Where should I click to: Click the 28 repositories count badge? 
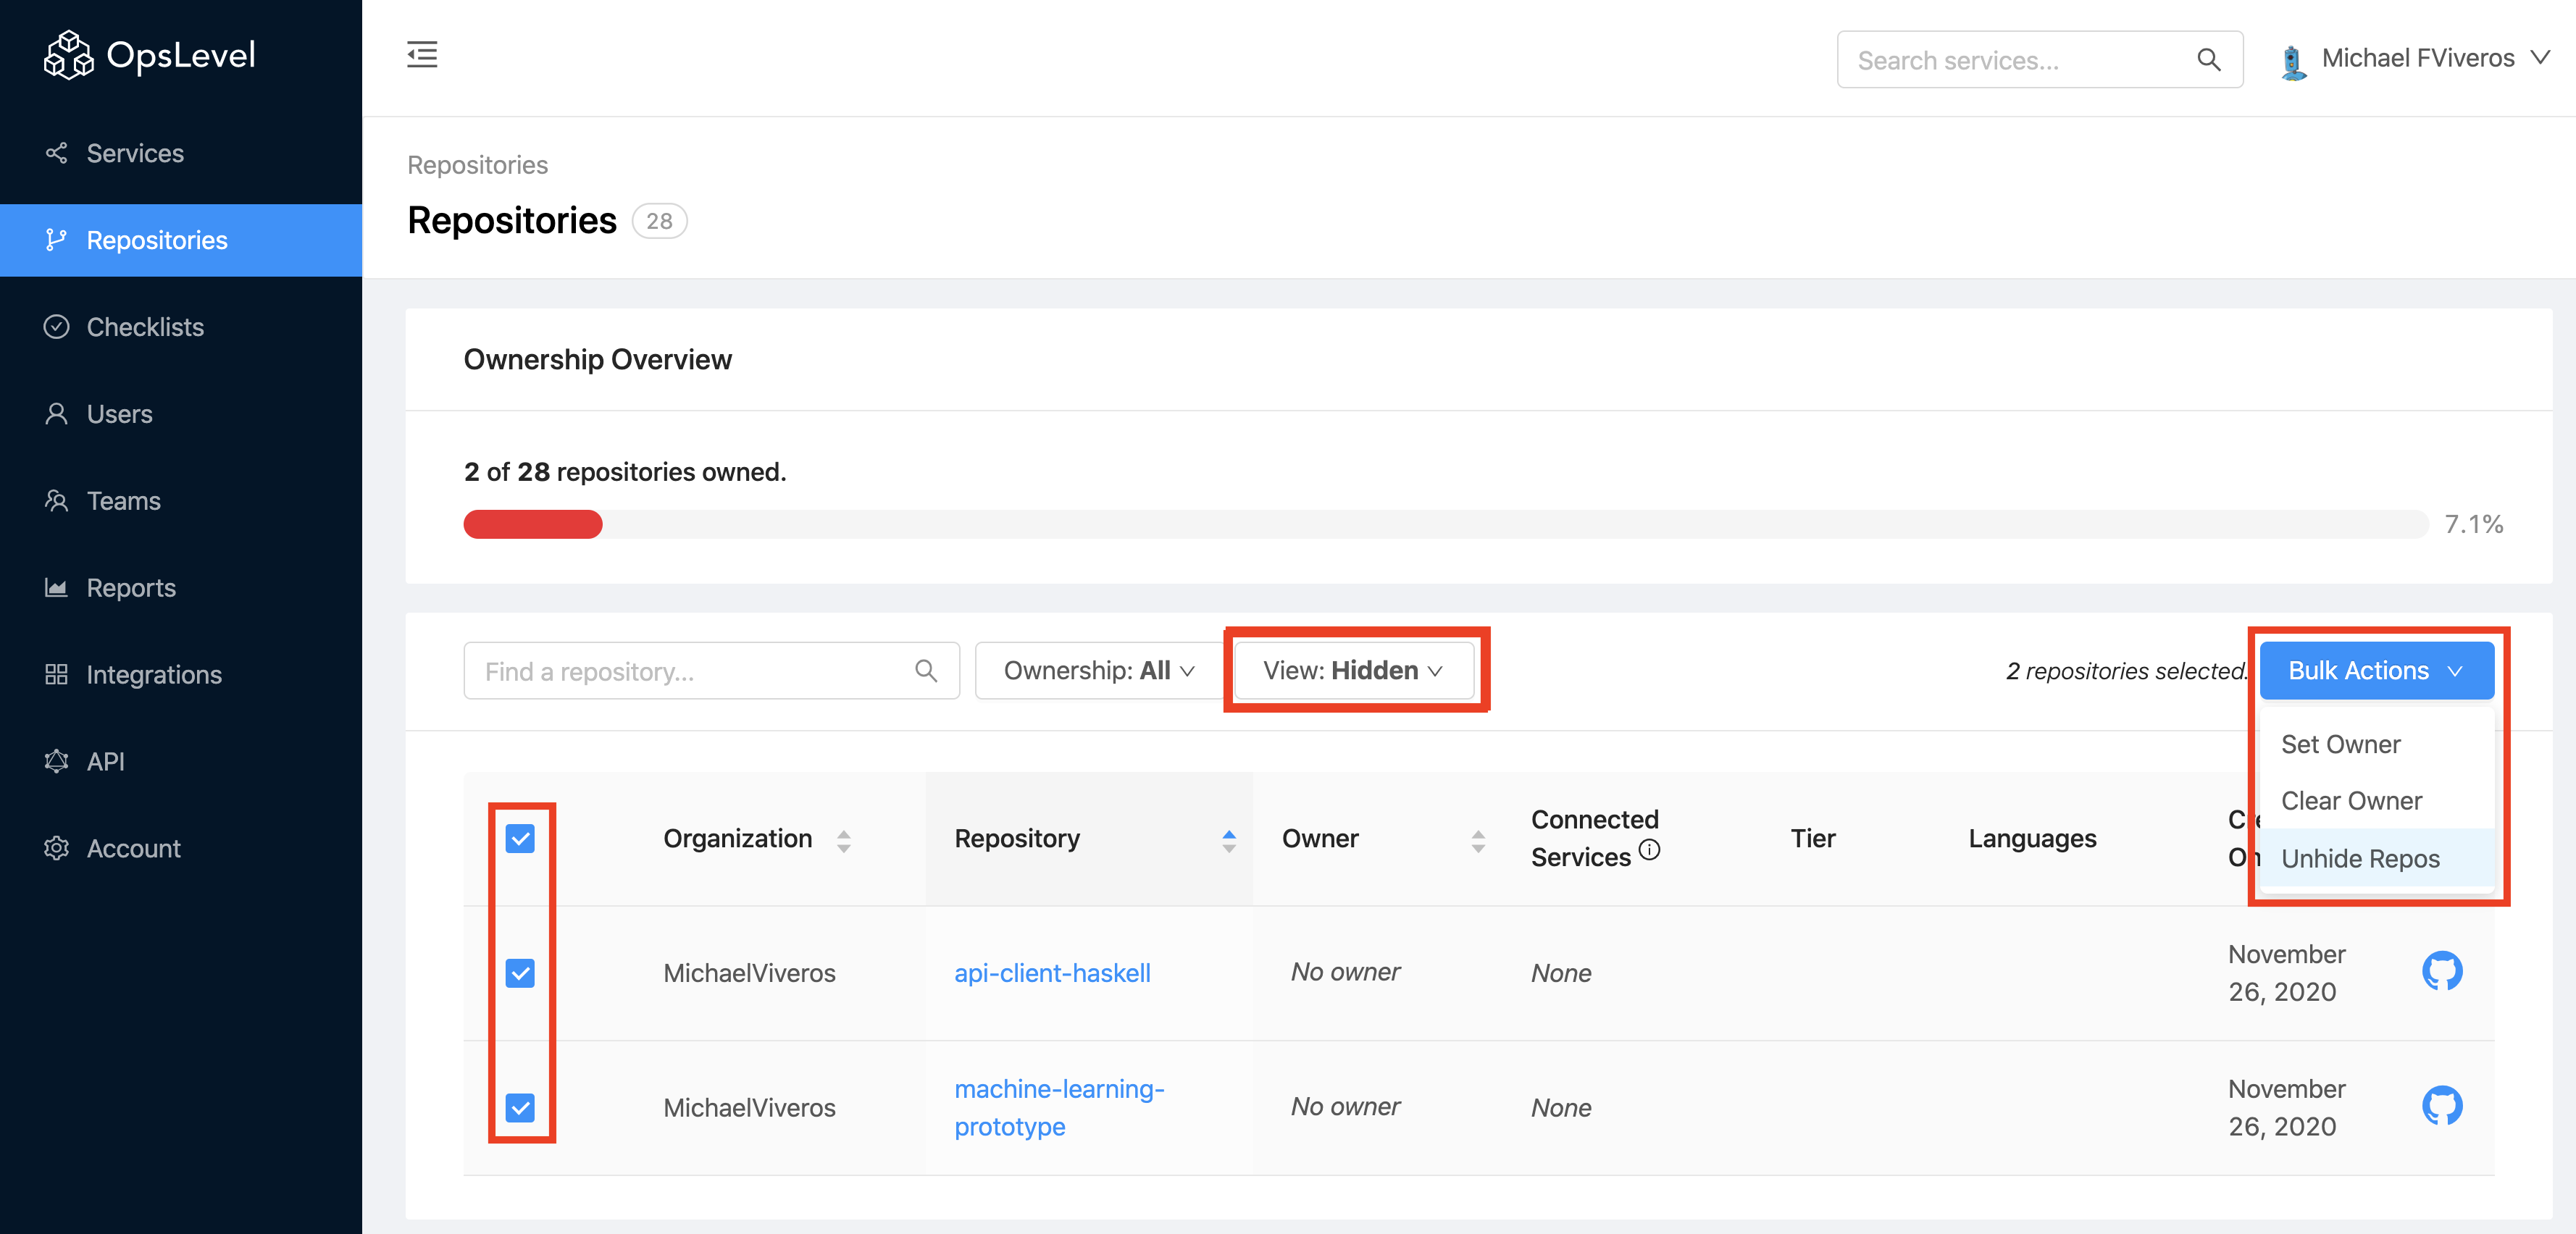659,221
